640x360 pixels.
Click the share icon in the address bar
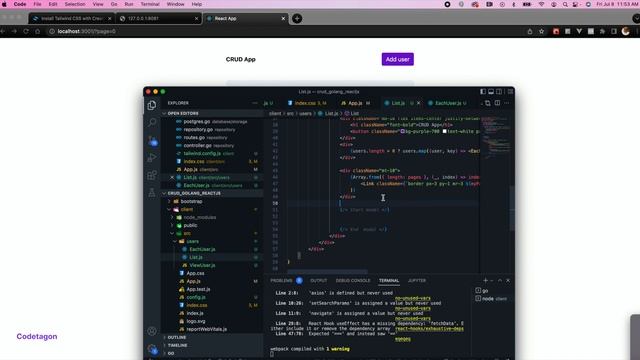point(530,31)
